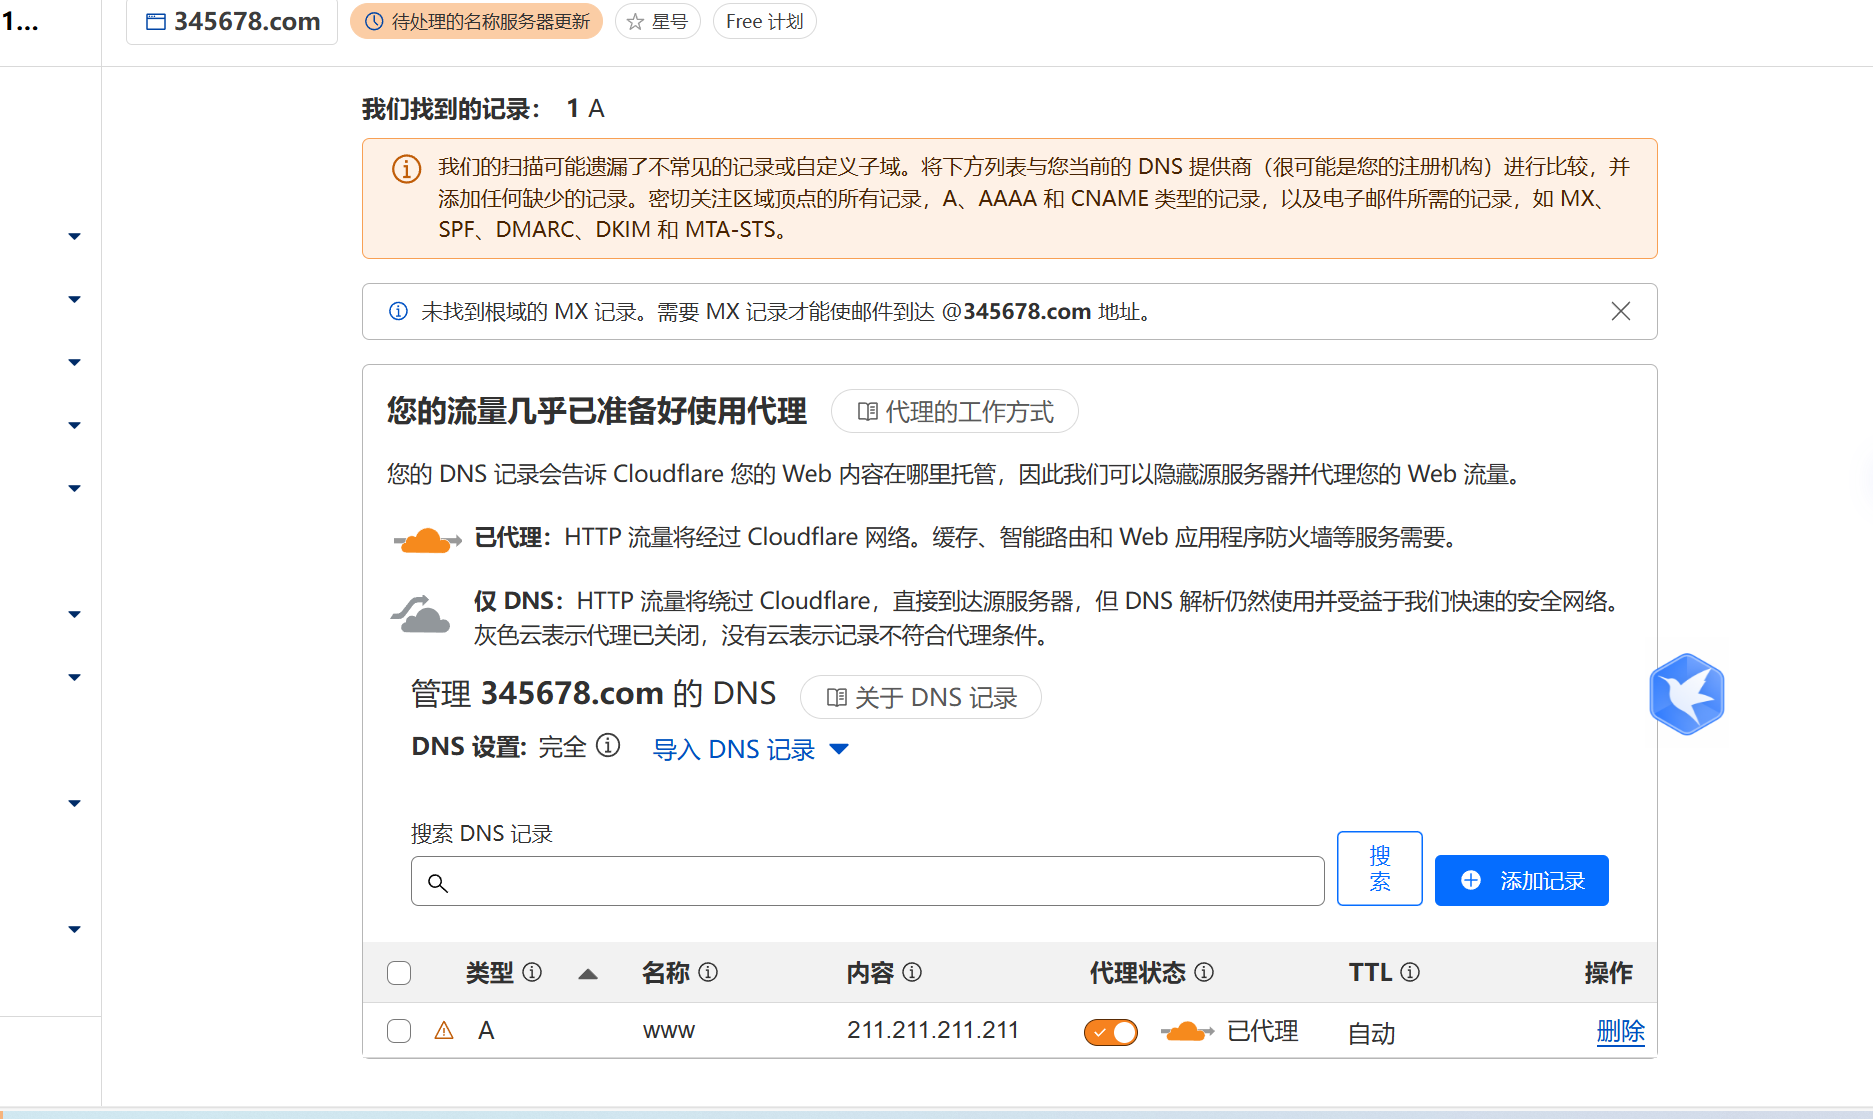Click the info icon next to 类型 header
The height and width of the screenshot is (1119, 1873).
(x=532, y=972)
